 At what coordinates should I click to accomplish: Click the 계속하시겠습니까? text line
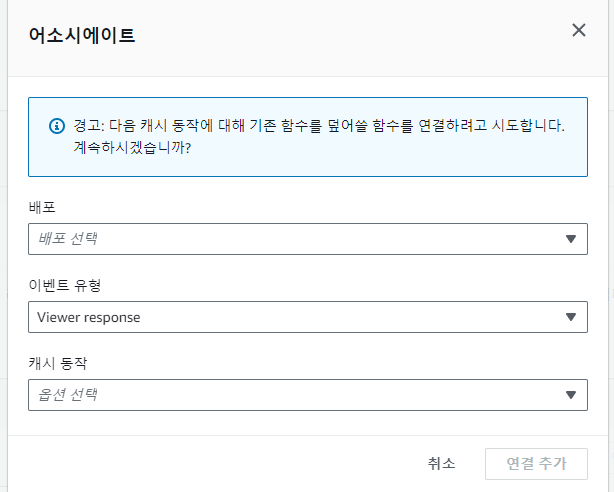point(132,148)
